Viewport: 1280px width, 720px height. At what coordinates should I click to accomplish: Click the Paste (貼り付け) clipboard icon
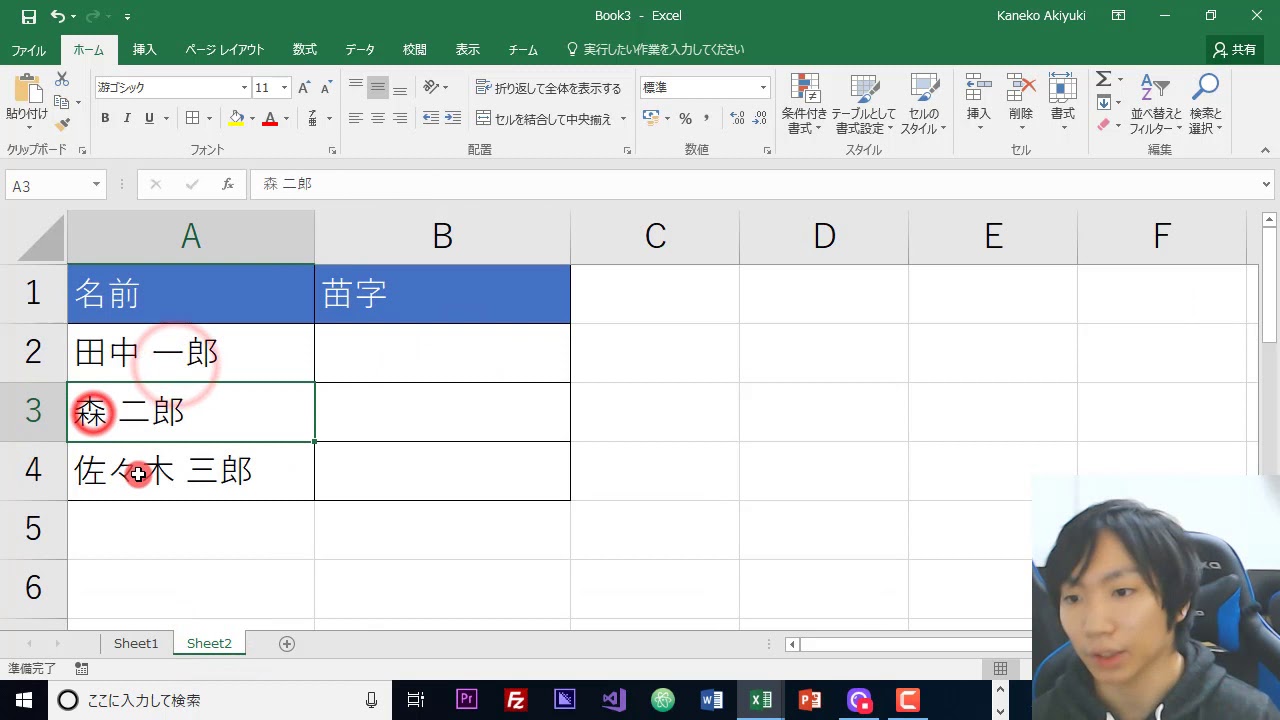[x=26, y=89]
